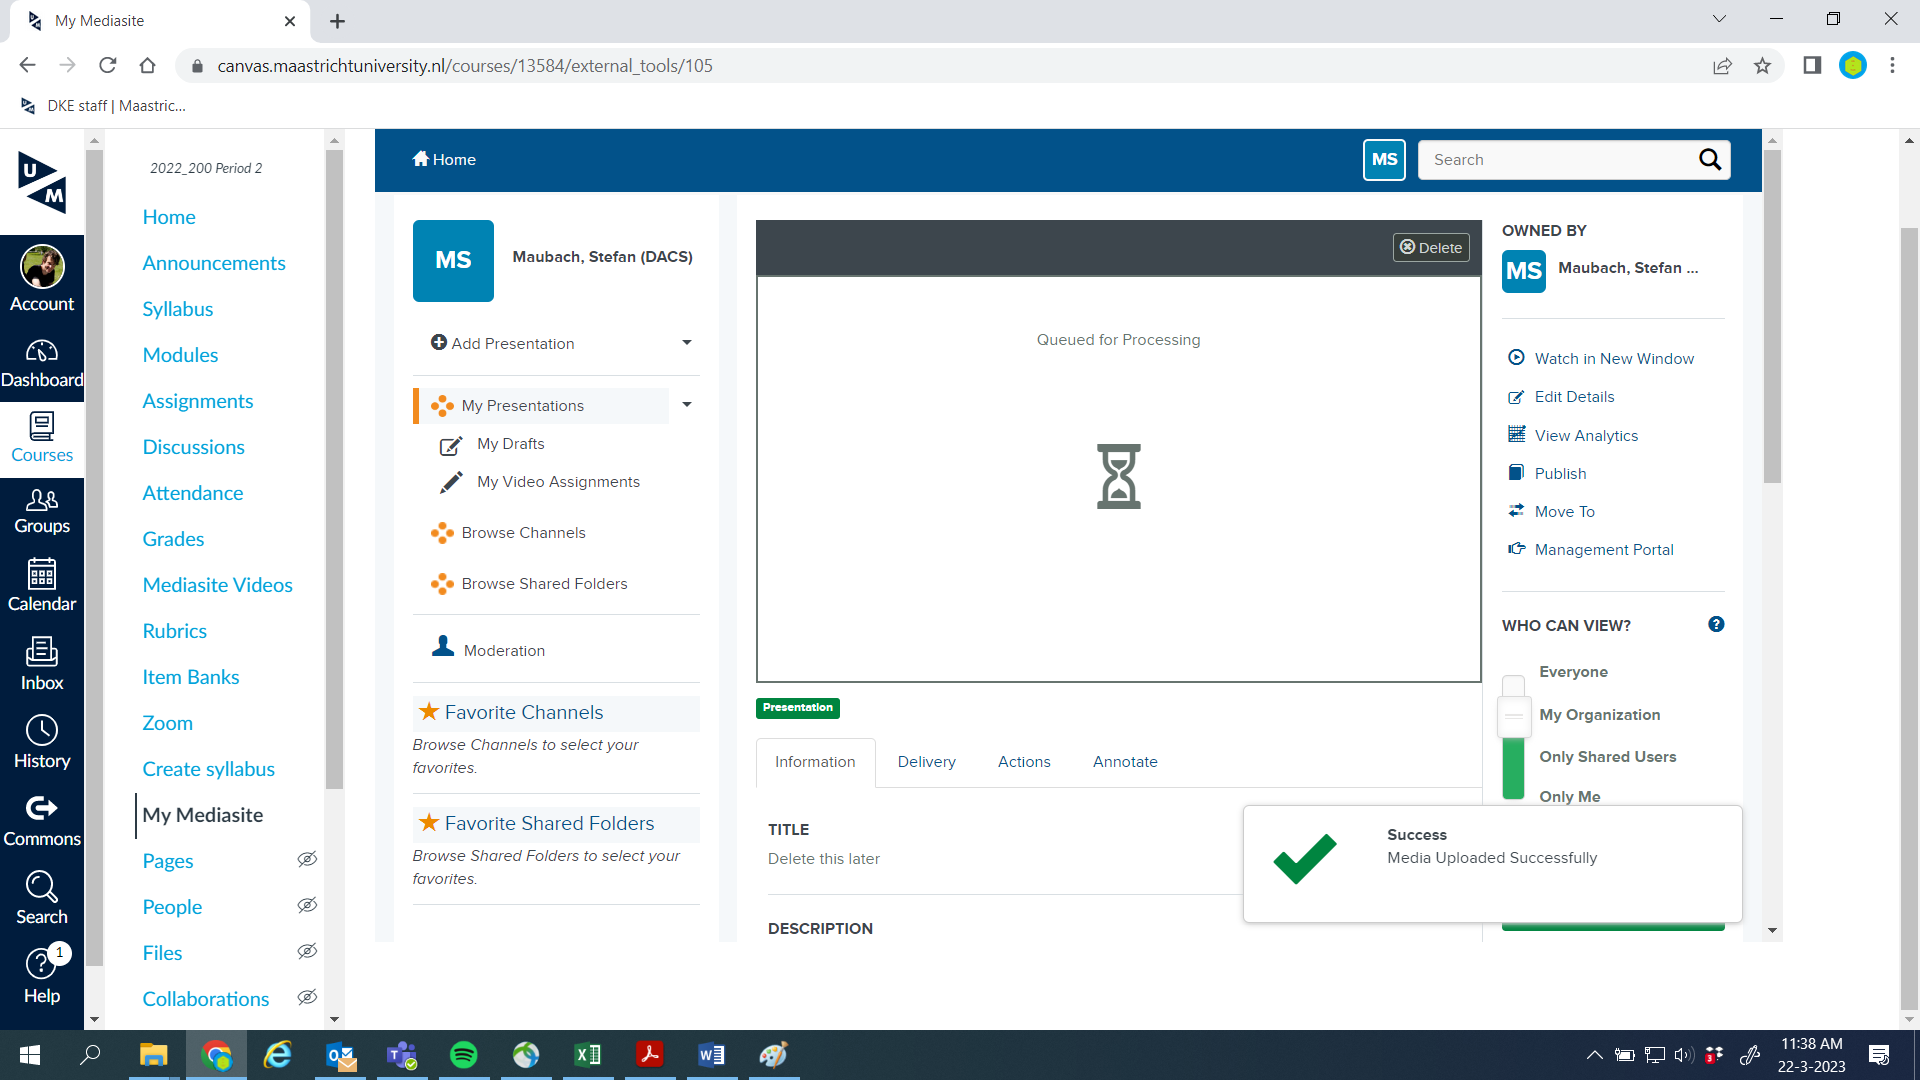Select the Delivery tab
The width and height of the screenshot is (1920, 1080).
coord(926,761)
